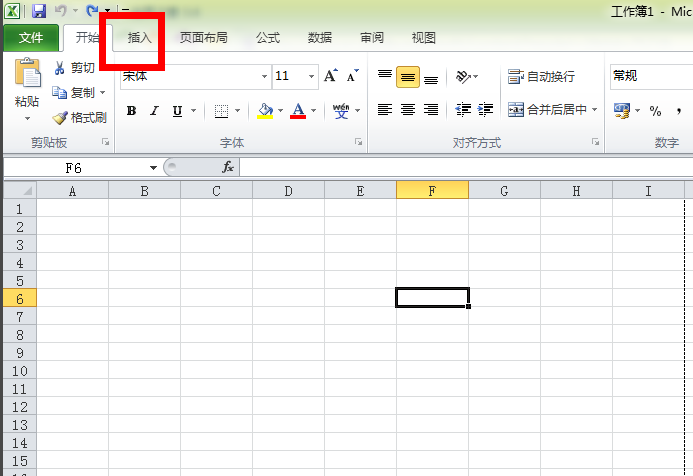Decrease font size with the small A icon
Viewport: 693px width, 476px height.
coord(352,76)
